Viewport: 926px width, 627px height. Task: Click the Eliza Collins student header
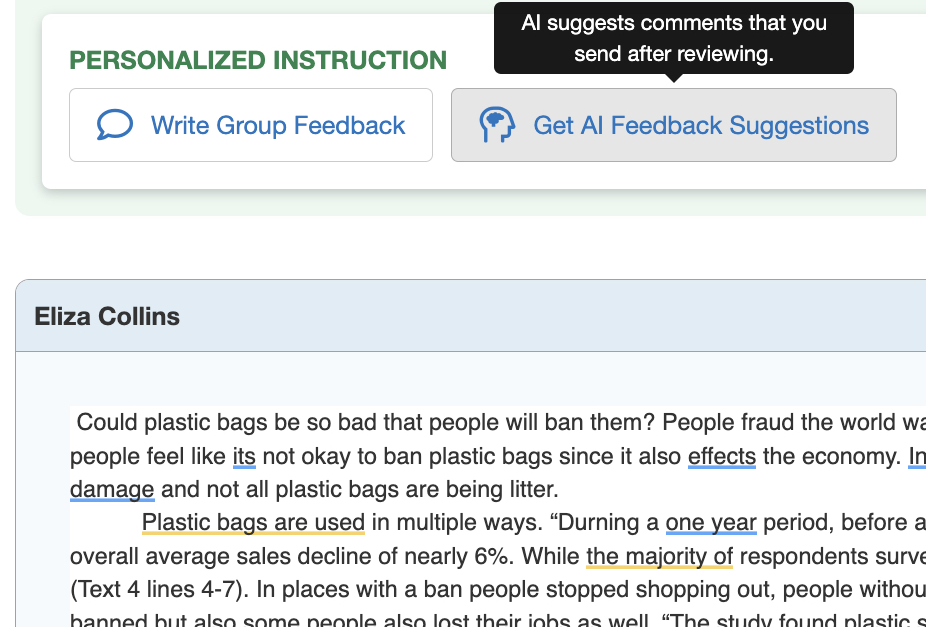pos(107,316)
